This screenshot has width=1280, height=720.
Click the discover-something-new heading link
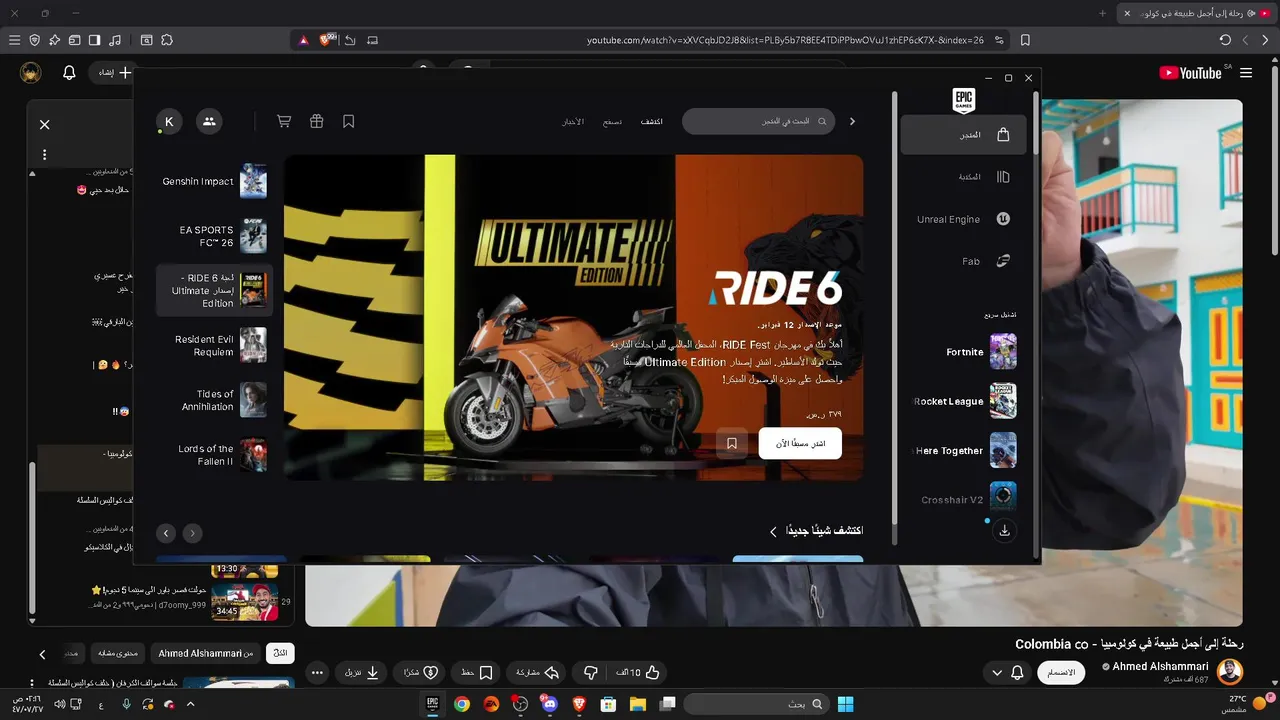click(815, 531)
